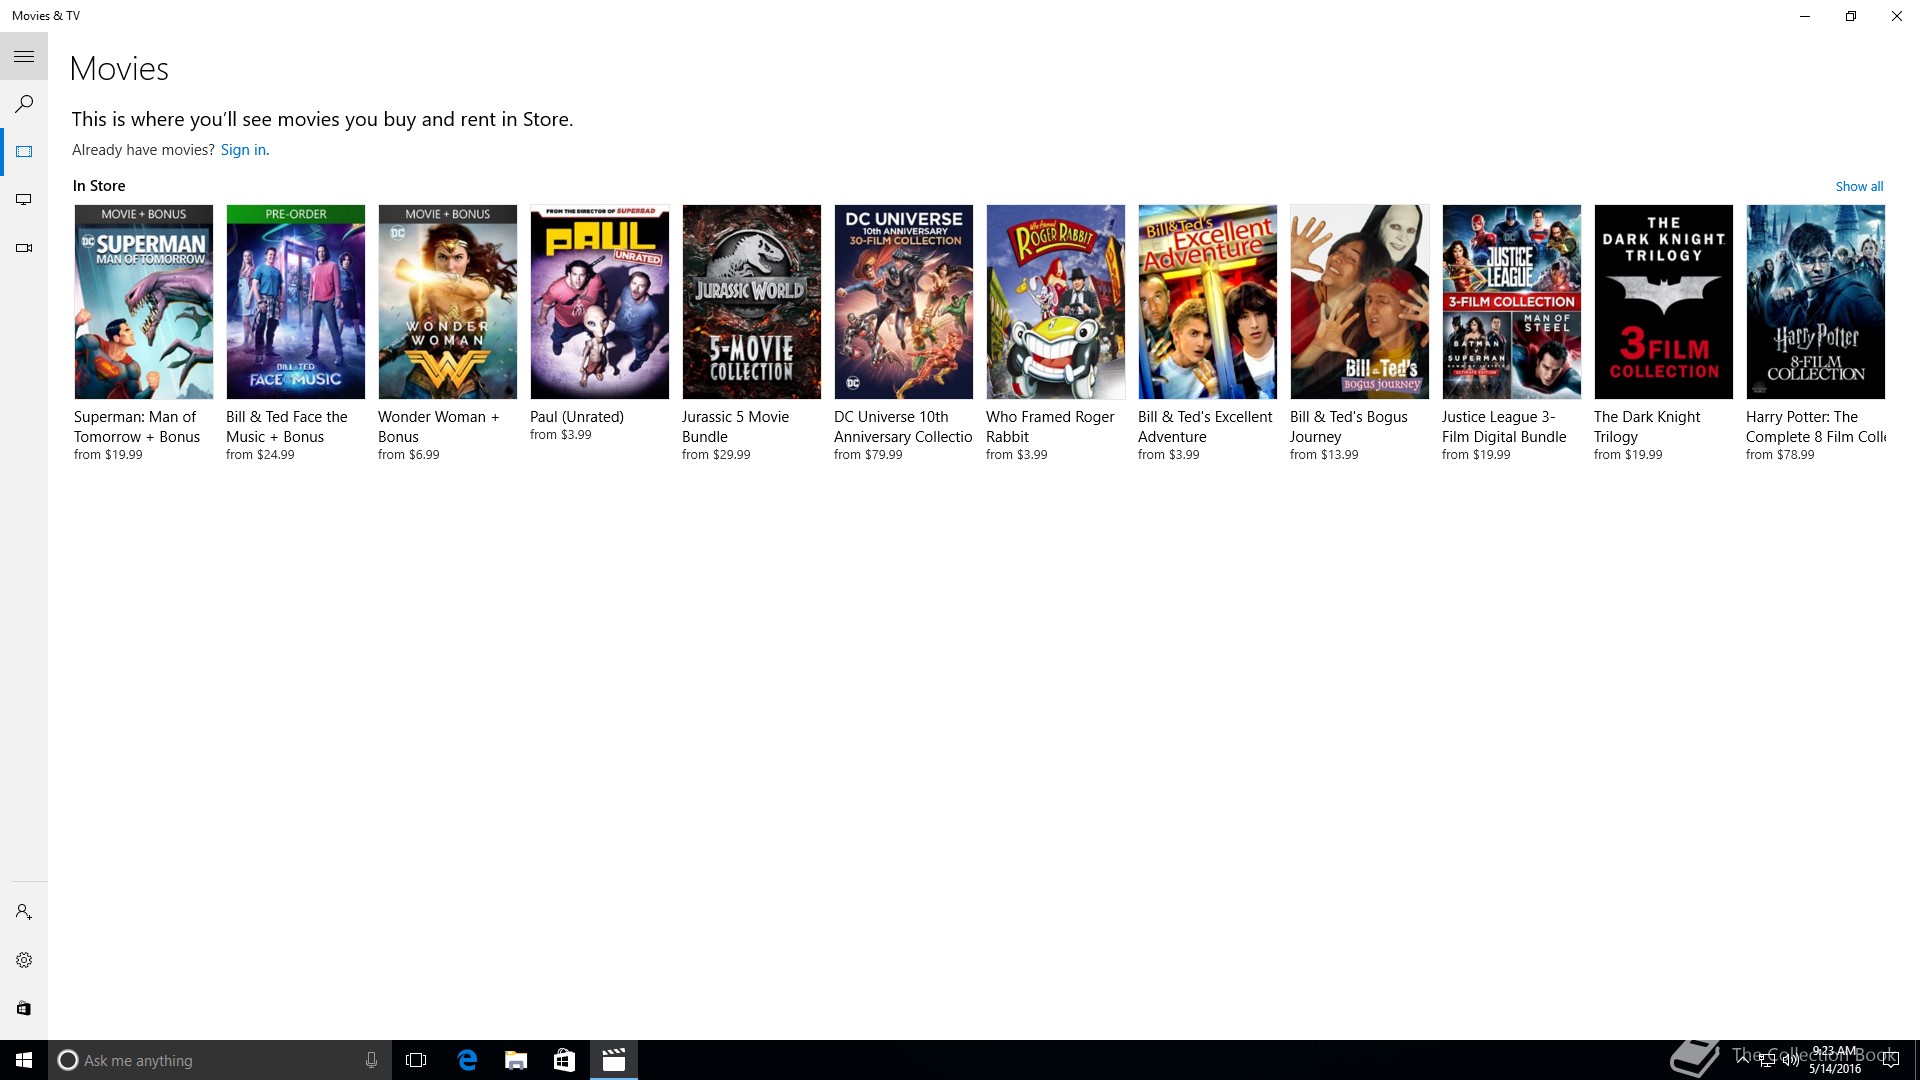This screenshot has width=1920, height=1080.
Task: Click 'The Dark Knight Trilogy' title text
Action: coord(1647,427)
